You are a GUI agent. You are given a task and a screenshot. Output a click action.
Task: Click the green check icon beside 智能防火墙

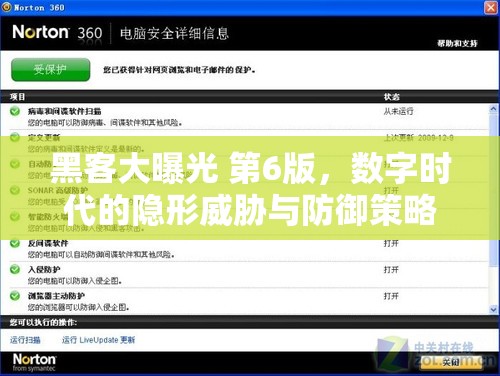(x=15, y=217)
